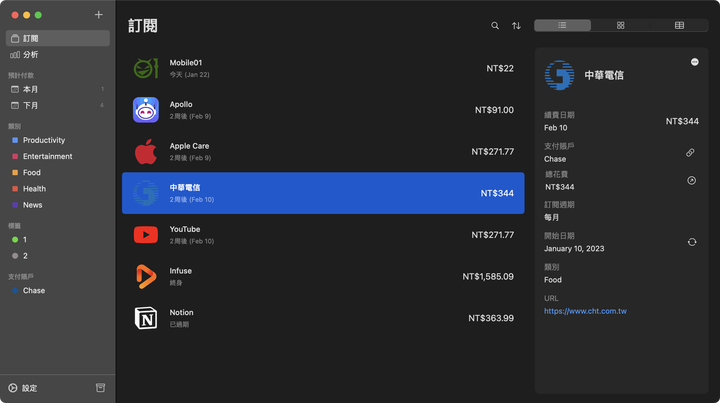The width and height of the screenshot is (720, 403).
Task: Switch to list view layout
Action: coord(562,25)
